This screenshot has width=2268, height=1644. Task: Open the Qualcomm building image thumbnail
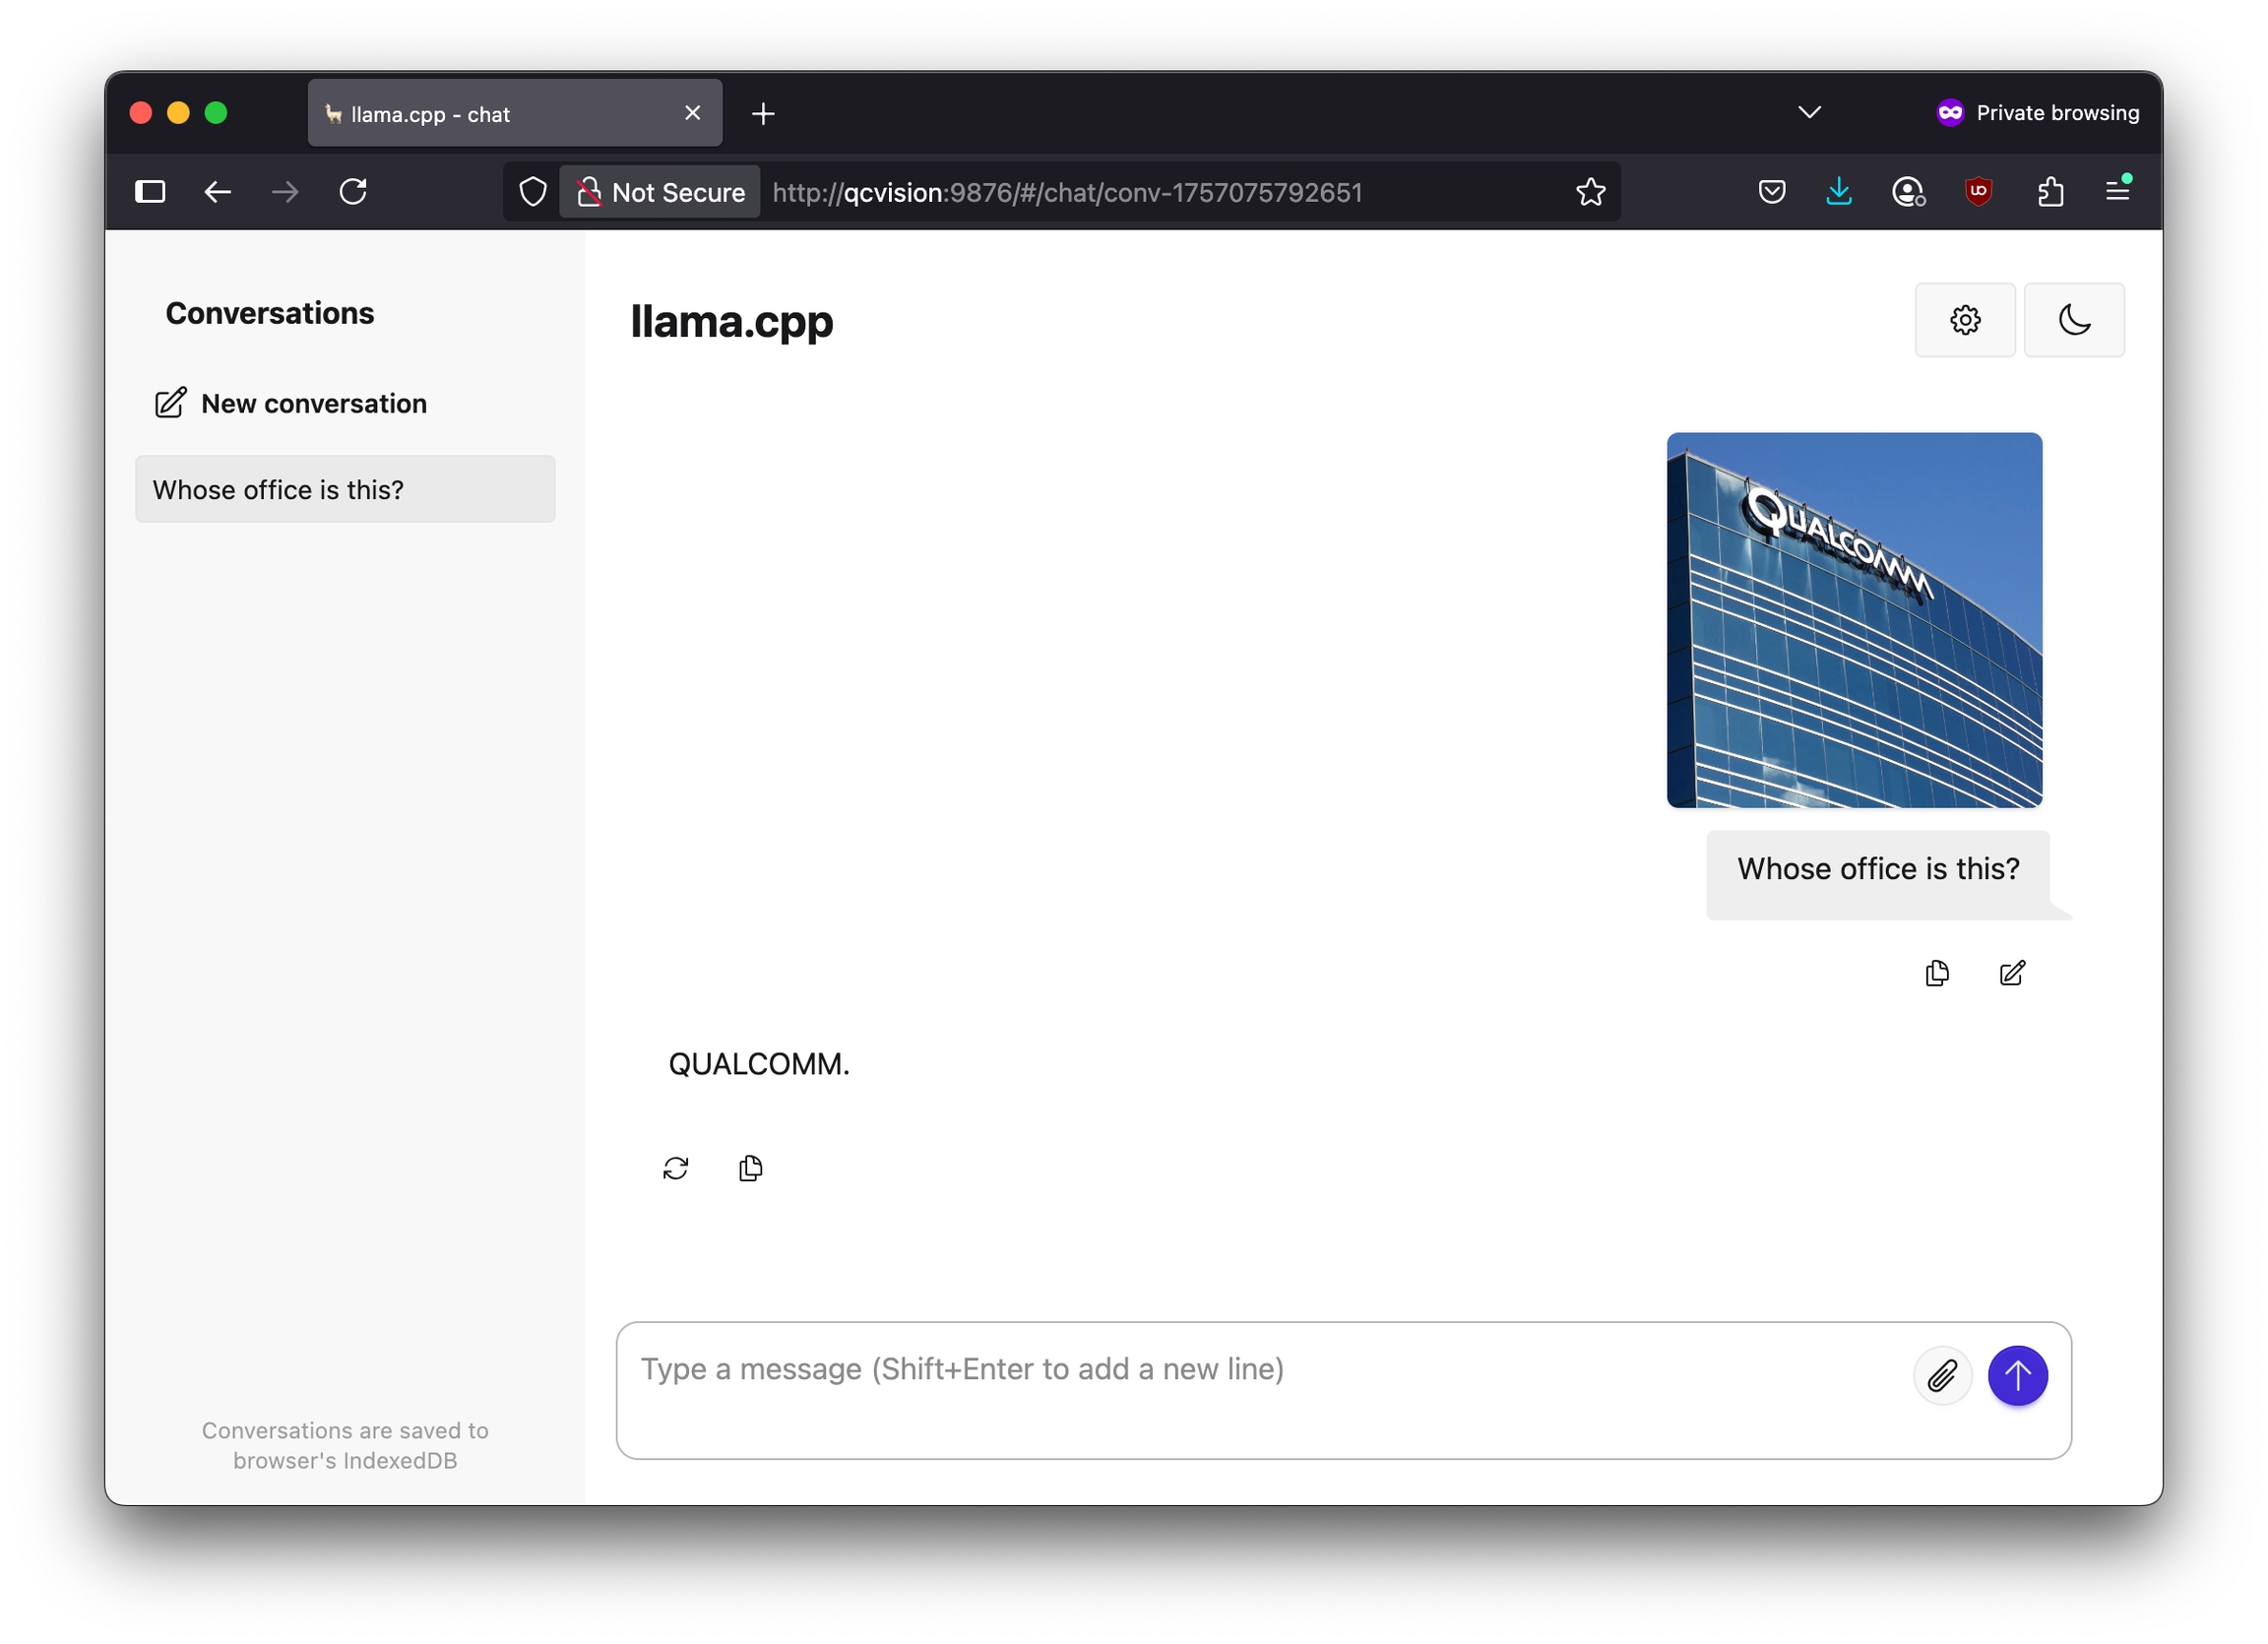(x=1854, y=620)
